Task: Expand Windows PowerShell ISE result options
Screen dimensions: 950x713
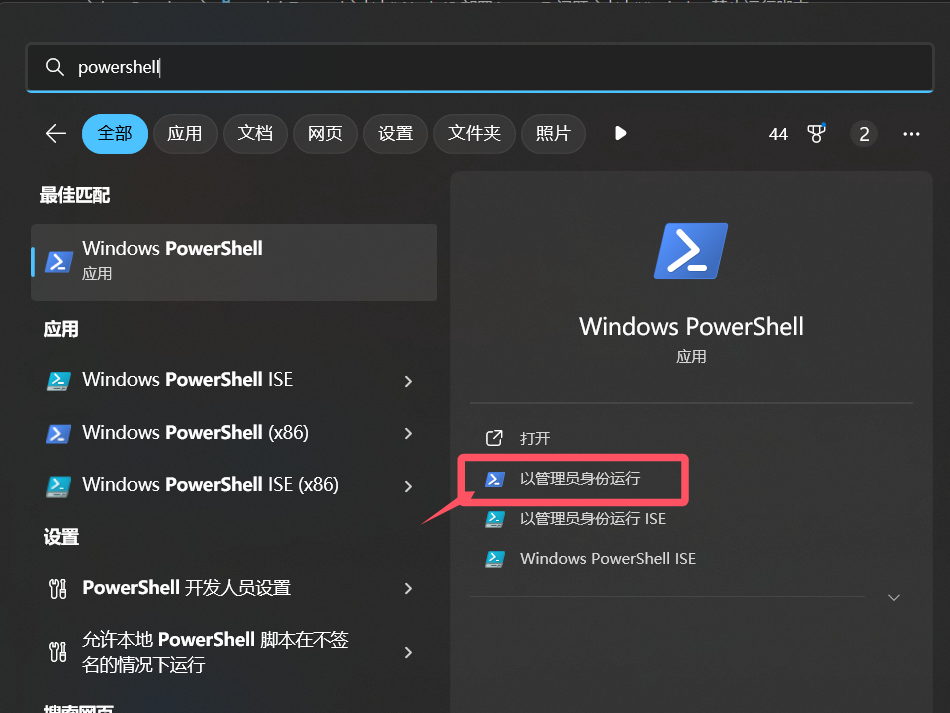Action: coord(408,381)
